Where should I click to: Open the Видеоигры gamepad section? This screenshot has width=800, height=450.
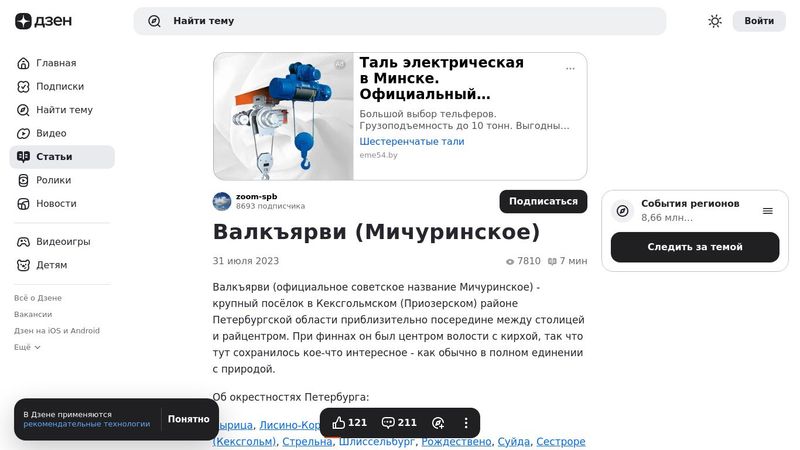(62, 241)
